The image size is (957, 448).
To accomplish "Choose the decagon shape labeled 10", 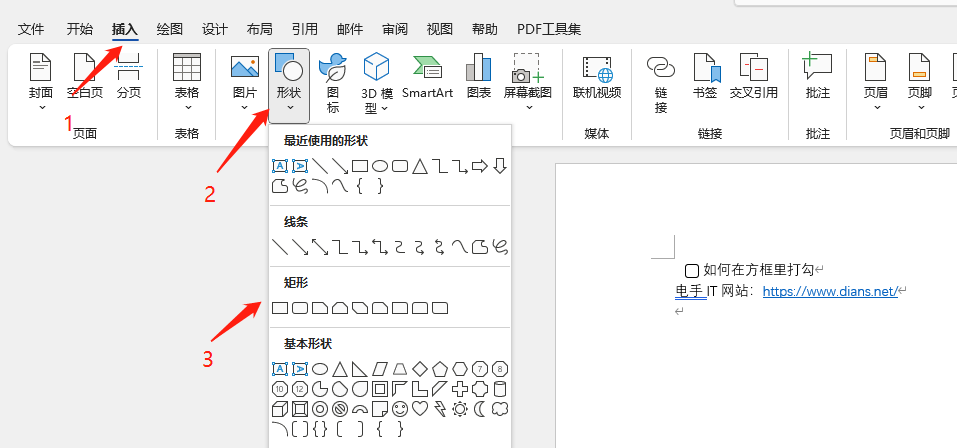I will click(x=280, y=389).
